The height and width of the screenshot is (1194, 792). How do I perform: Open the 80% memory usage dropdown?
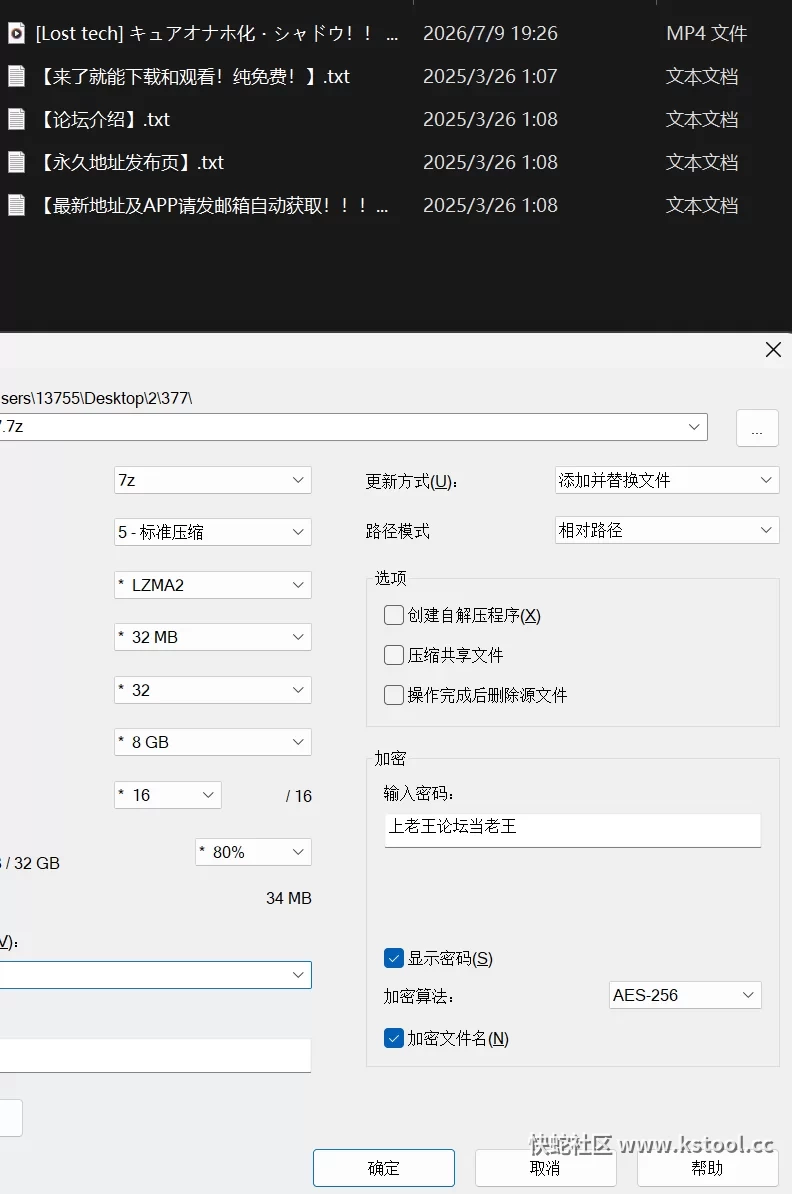(x=254, y=852)
